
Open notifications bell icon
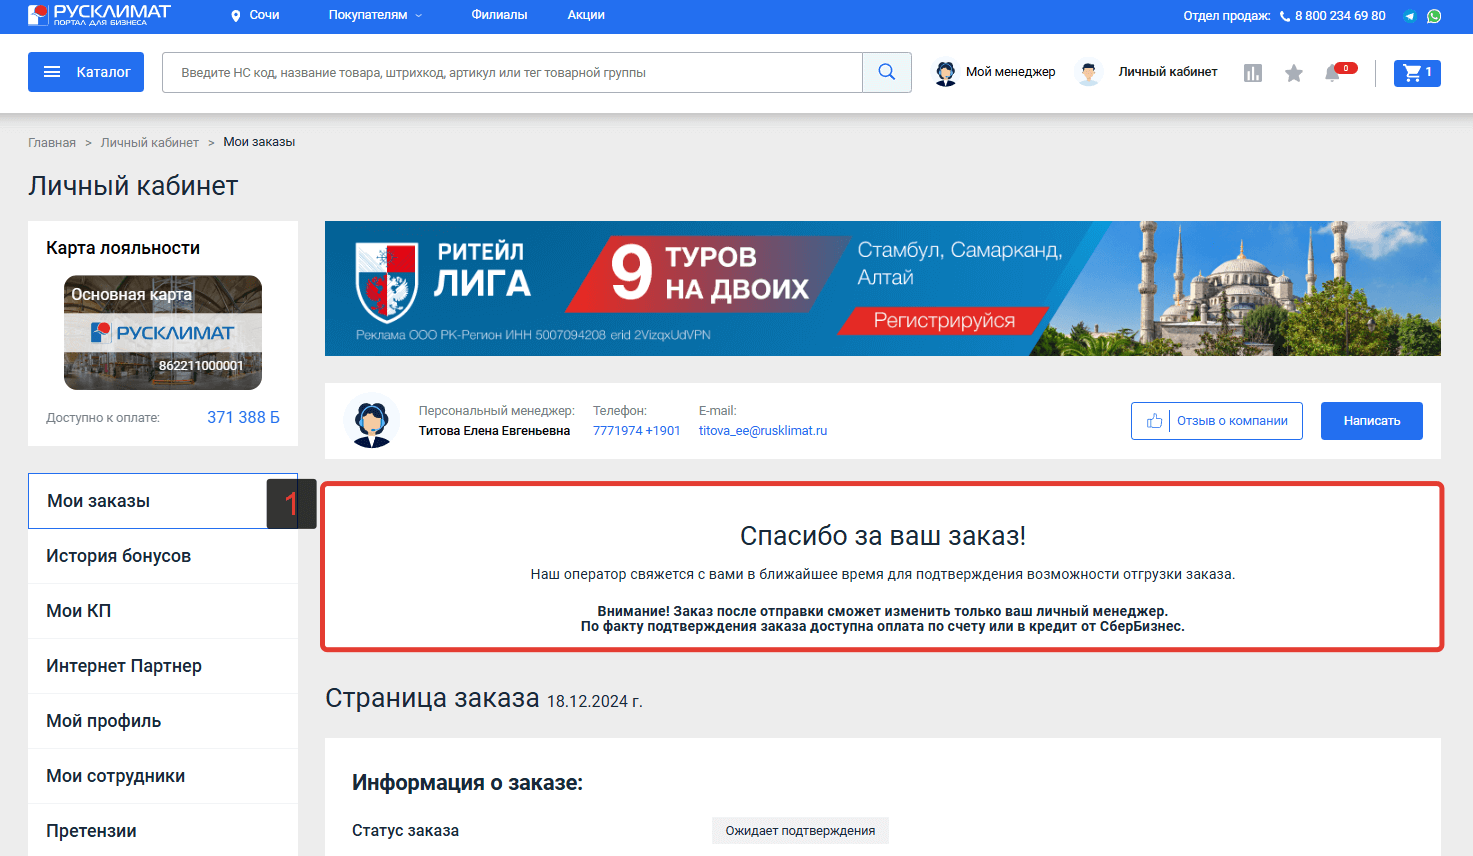[1332, 73]
